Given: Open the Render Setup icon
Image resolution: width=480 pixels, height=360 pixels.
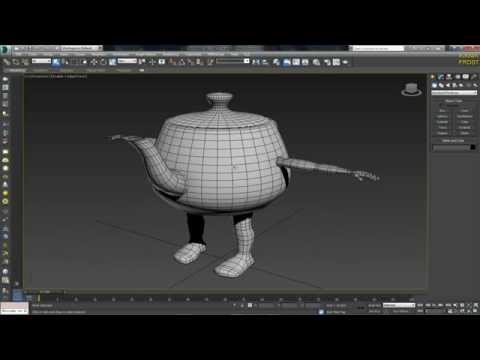Looking at the screenshot, I should pos(327,62).
